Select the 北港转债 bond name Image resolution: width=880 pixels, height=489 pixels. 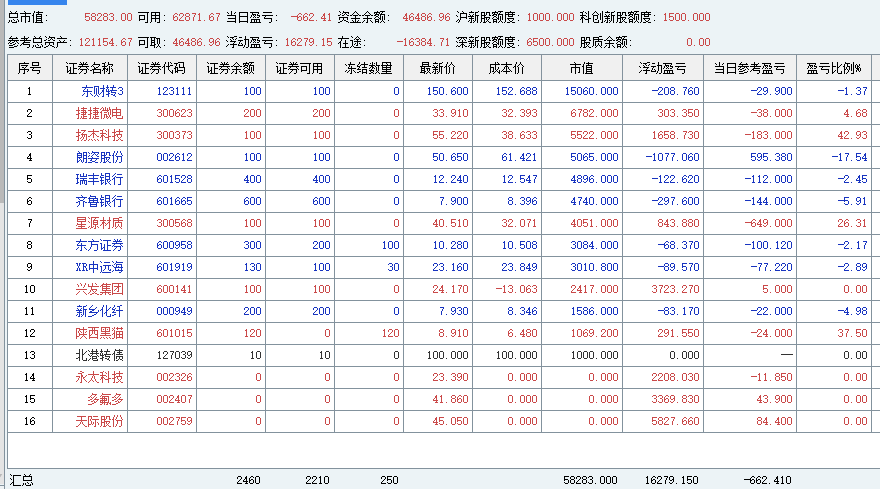(x=99, y=355)
